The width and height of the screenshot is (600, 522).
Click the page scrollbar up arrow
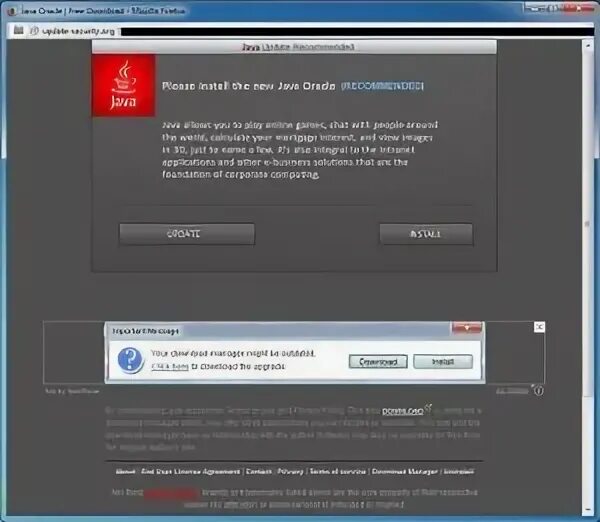[588, 45]
